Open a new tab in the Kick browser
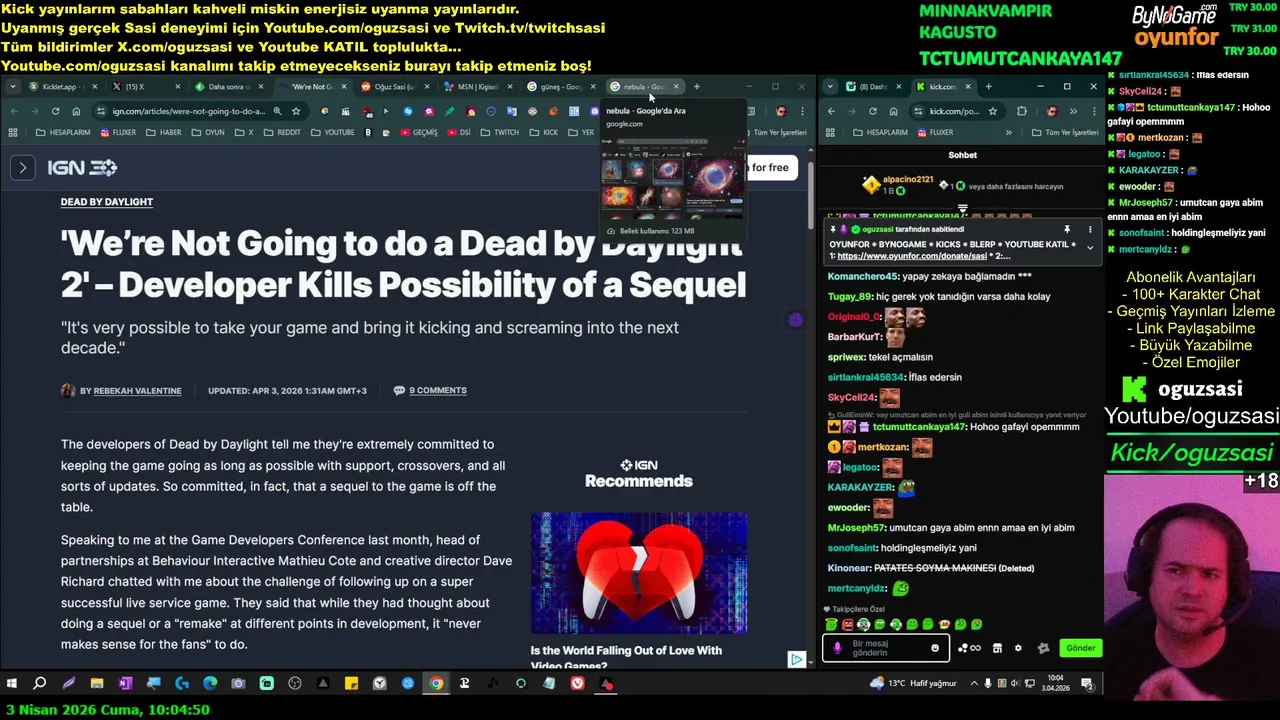1280x720 pixels. click(x=989, y=87)
